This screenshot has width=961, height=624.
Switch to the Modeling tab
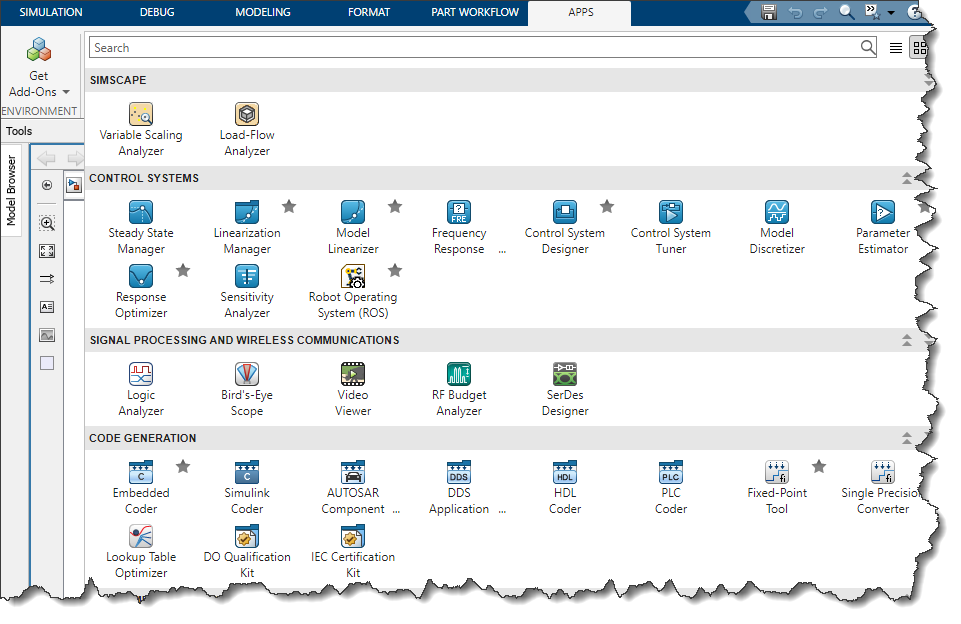pyautogui.click(x=263, y=13)
